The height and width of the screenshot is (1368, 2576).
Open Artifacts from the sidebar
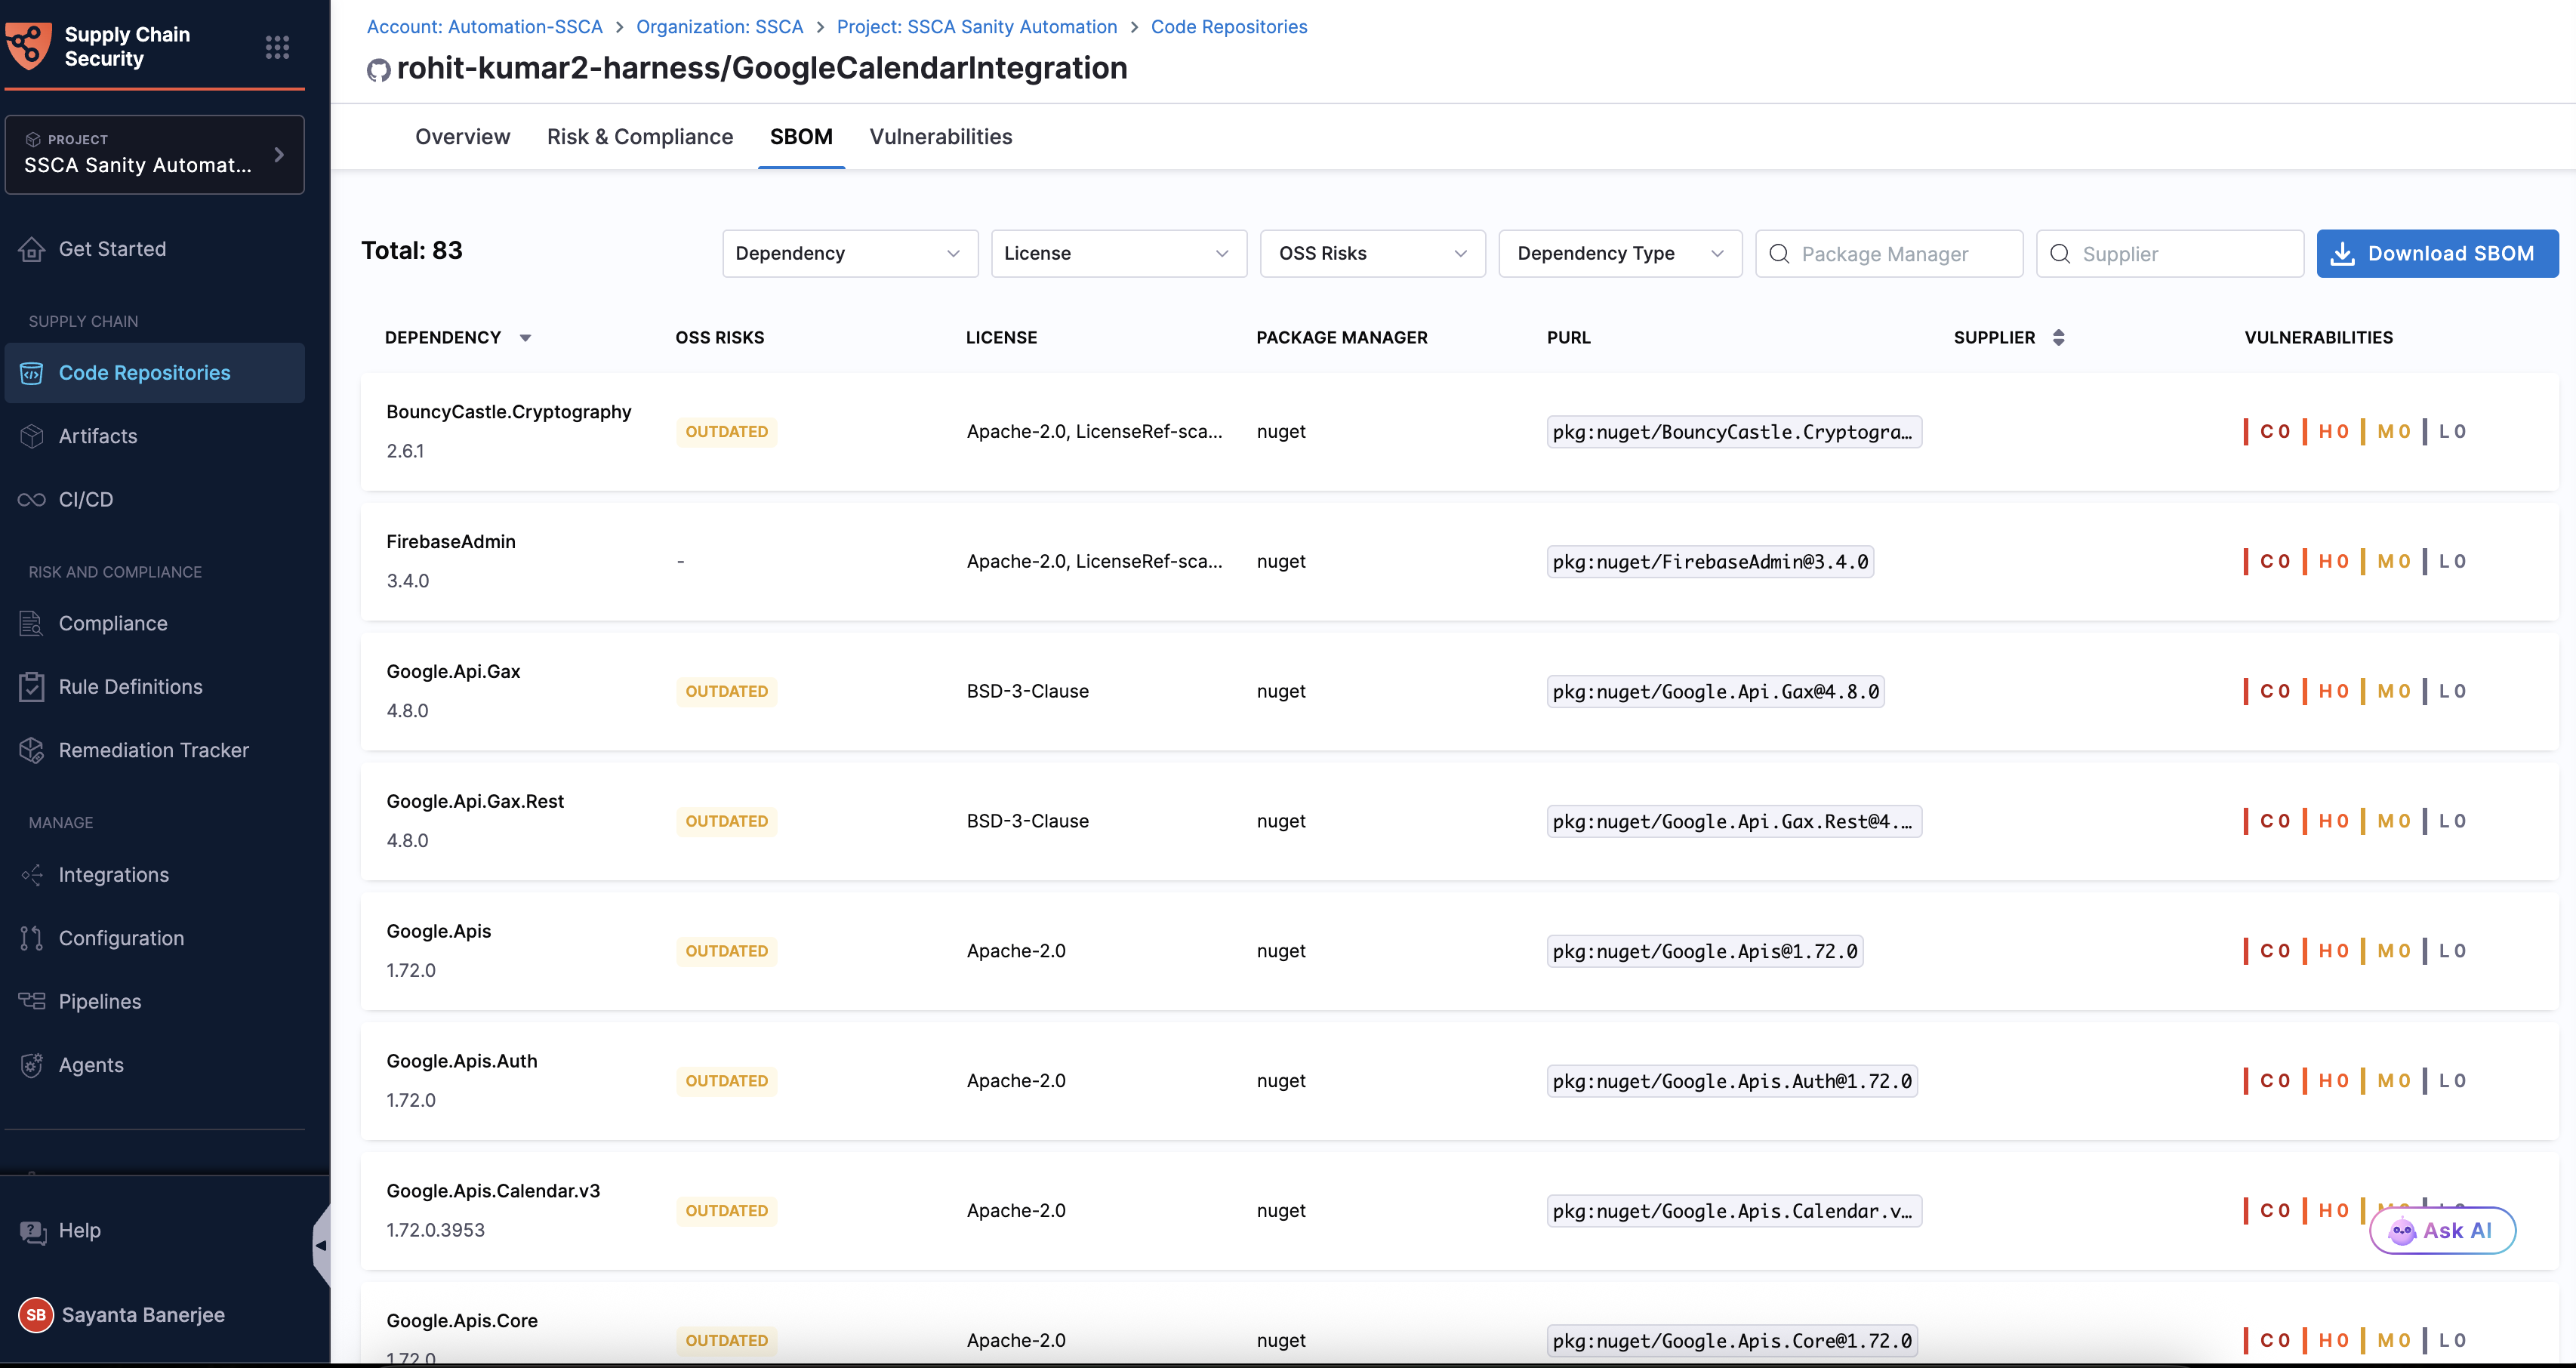(98, 436)
